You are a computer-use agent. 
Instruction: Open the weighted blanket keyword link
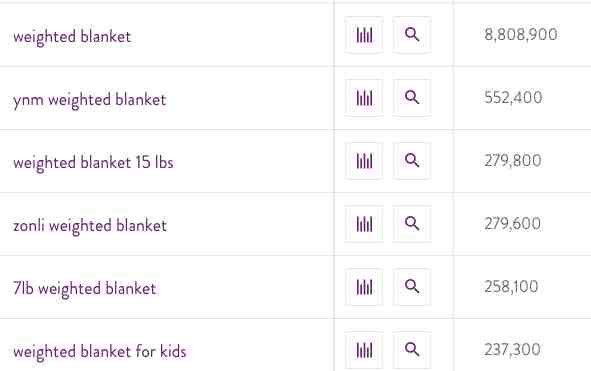coord(72,37)
